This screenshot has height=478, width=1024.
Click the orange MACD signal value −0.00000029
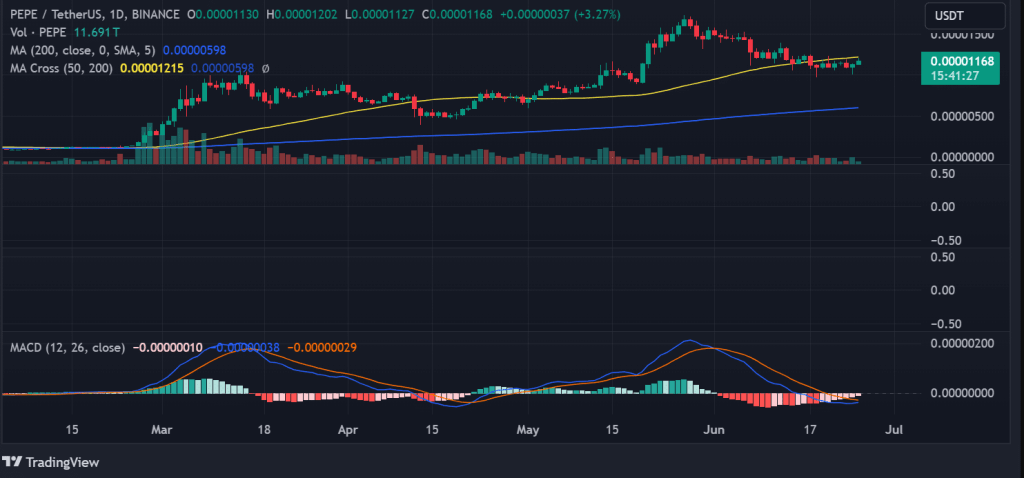(x=322, y=347)
